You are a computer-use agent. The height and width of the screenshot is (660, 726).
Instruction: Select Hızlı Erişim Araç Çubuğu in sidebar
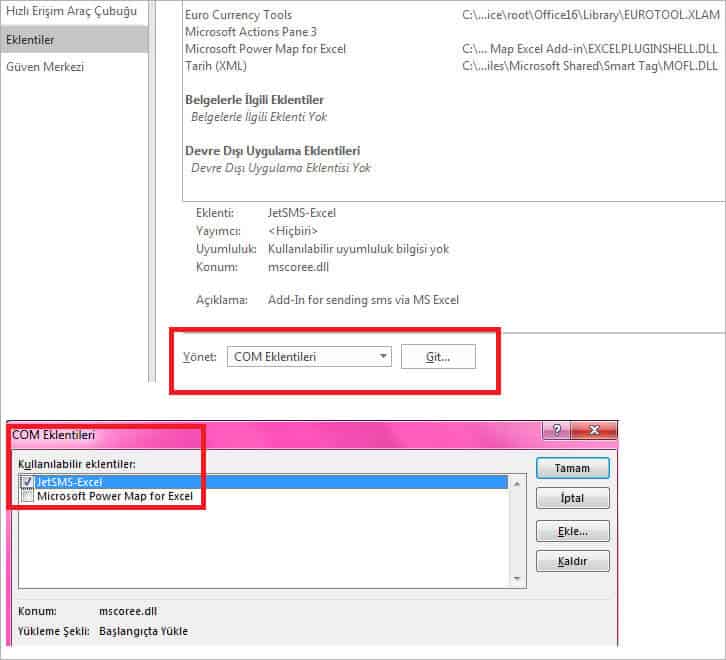coord(71,12)
